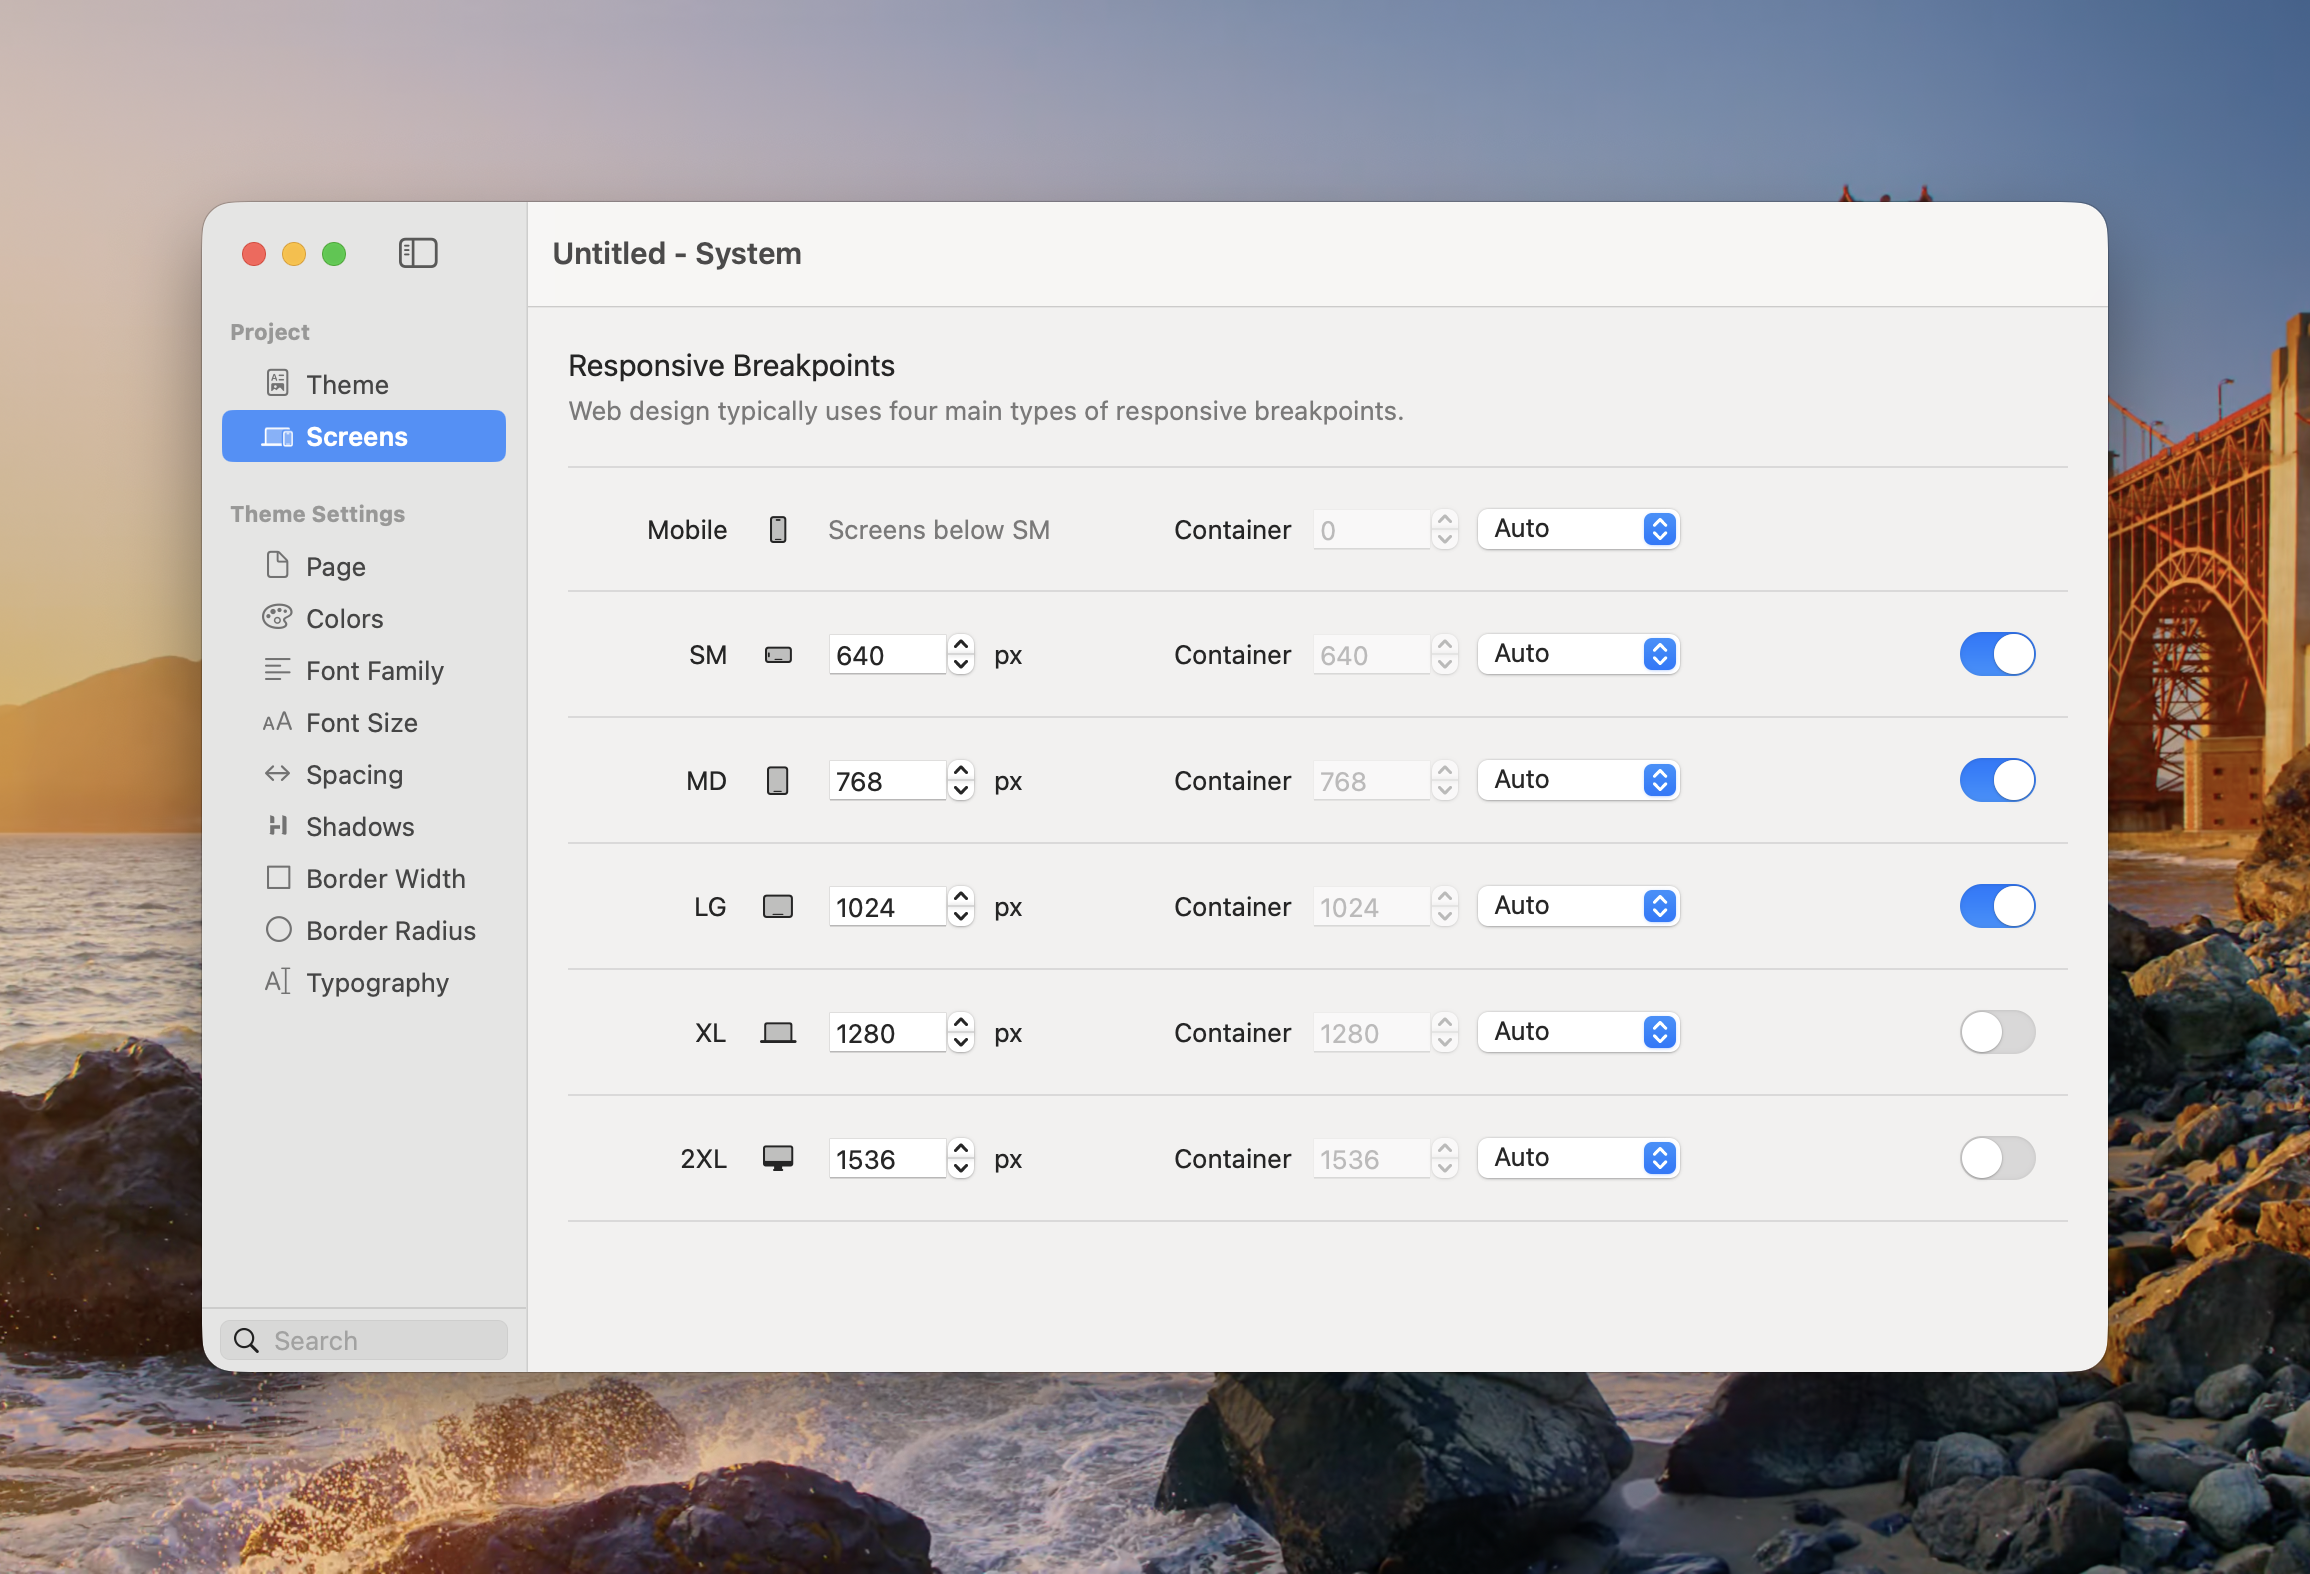This screenshot has width=2310, height=1574.
Task: Open the Page theme settings
Action: tap(364, 567)
